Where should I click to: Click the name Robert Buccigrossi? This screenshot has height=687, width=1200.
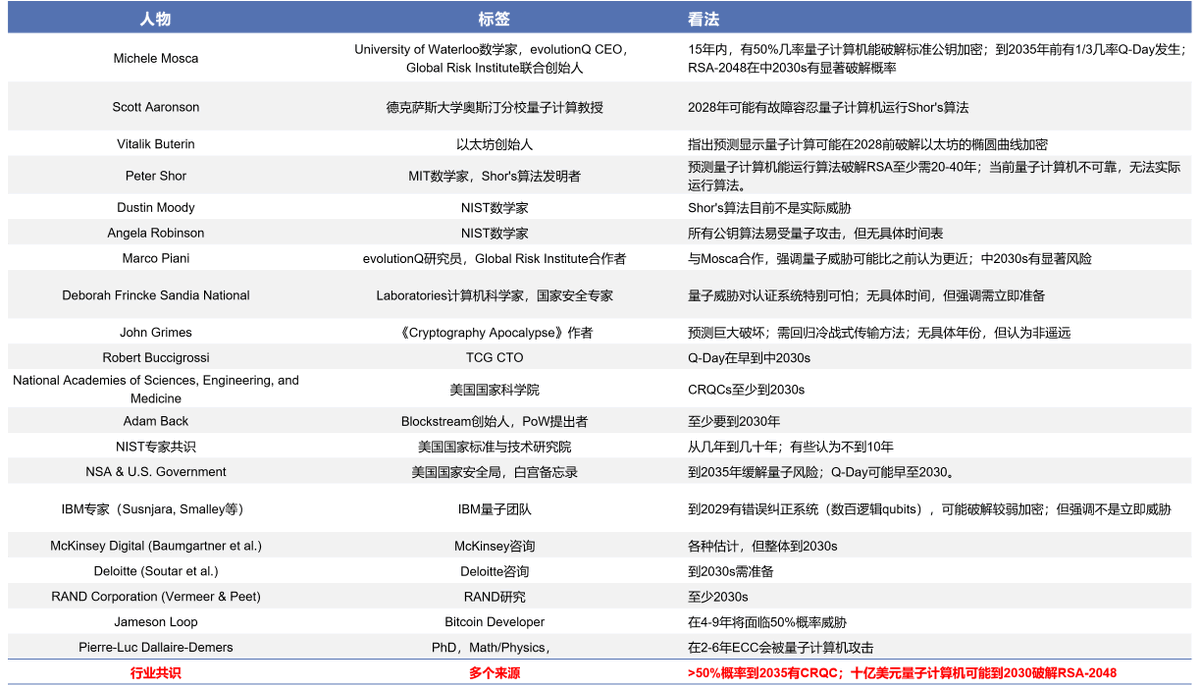[x=156, y=357]
